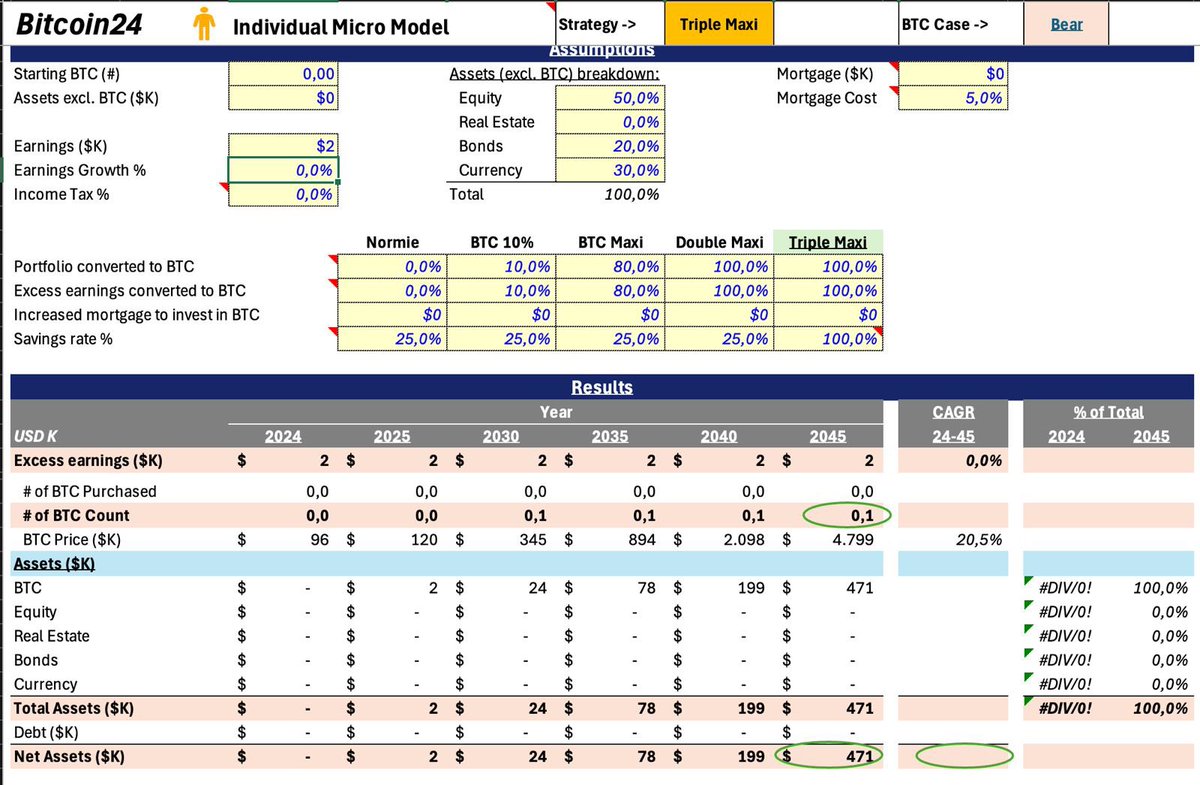Viewport: 1200px width, 785px height.
Task: Select the Assets excl. BTC ($K) value cell
Action: coord(284,97)
